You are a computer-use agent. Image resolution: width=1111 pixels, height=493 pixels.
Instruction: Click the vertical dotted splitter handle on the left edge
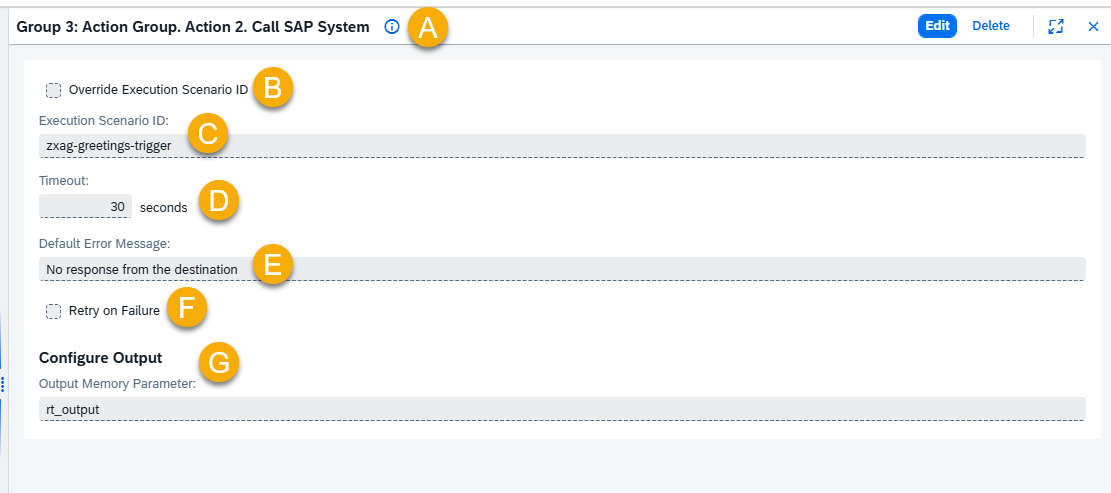point(3,385)
